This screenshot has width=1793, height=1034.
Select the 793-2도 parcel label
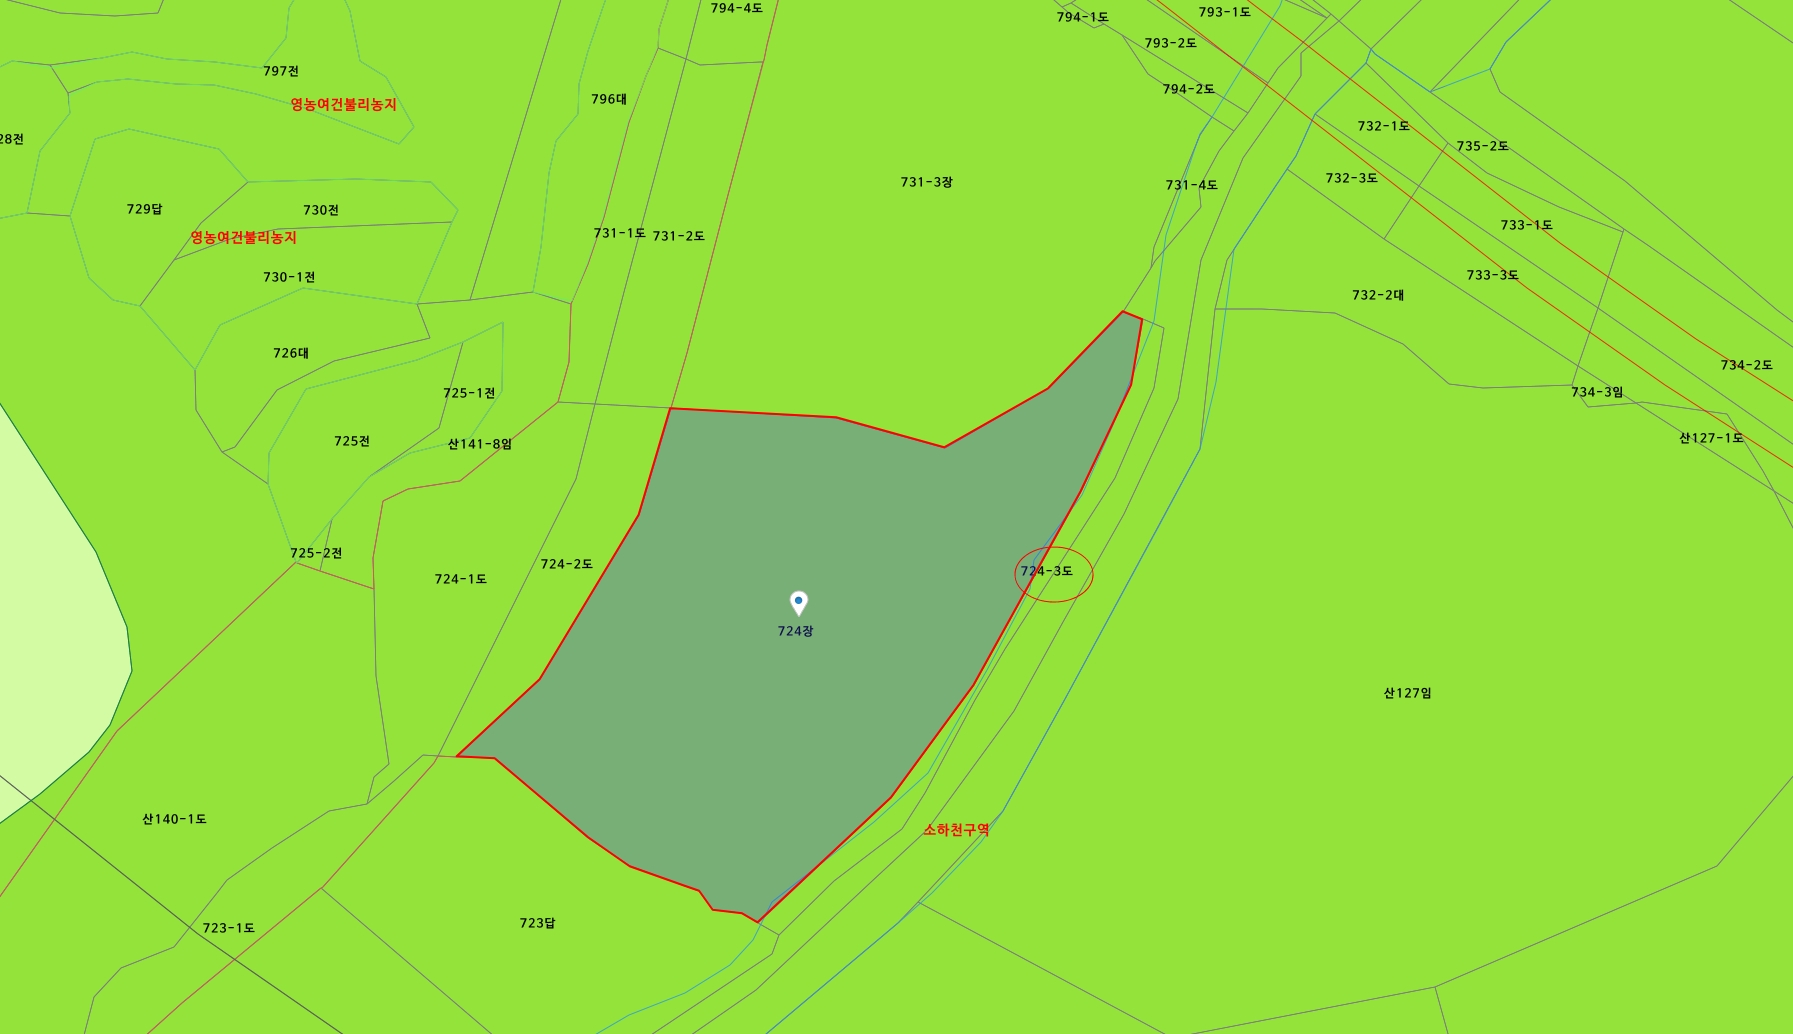[x=1171, y=43]
